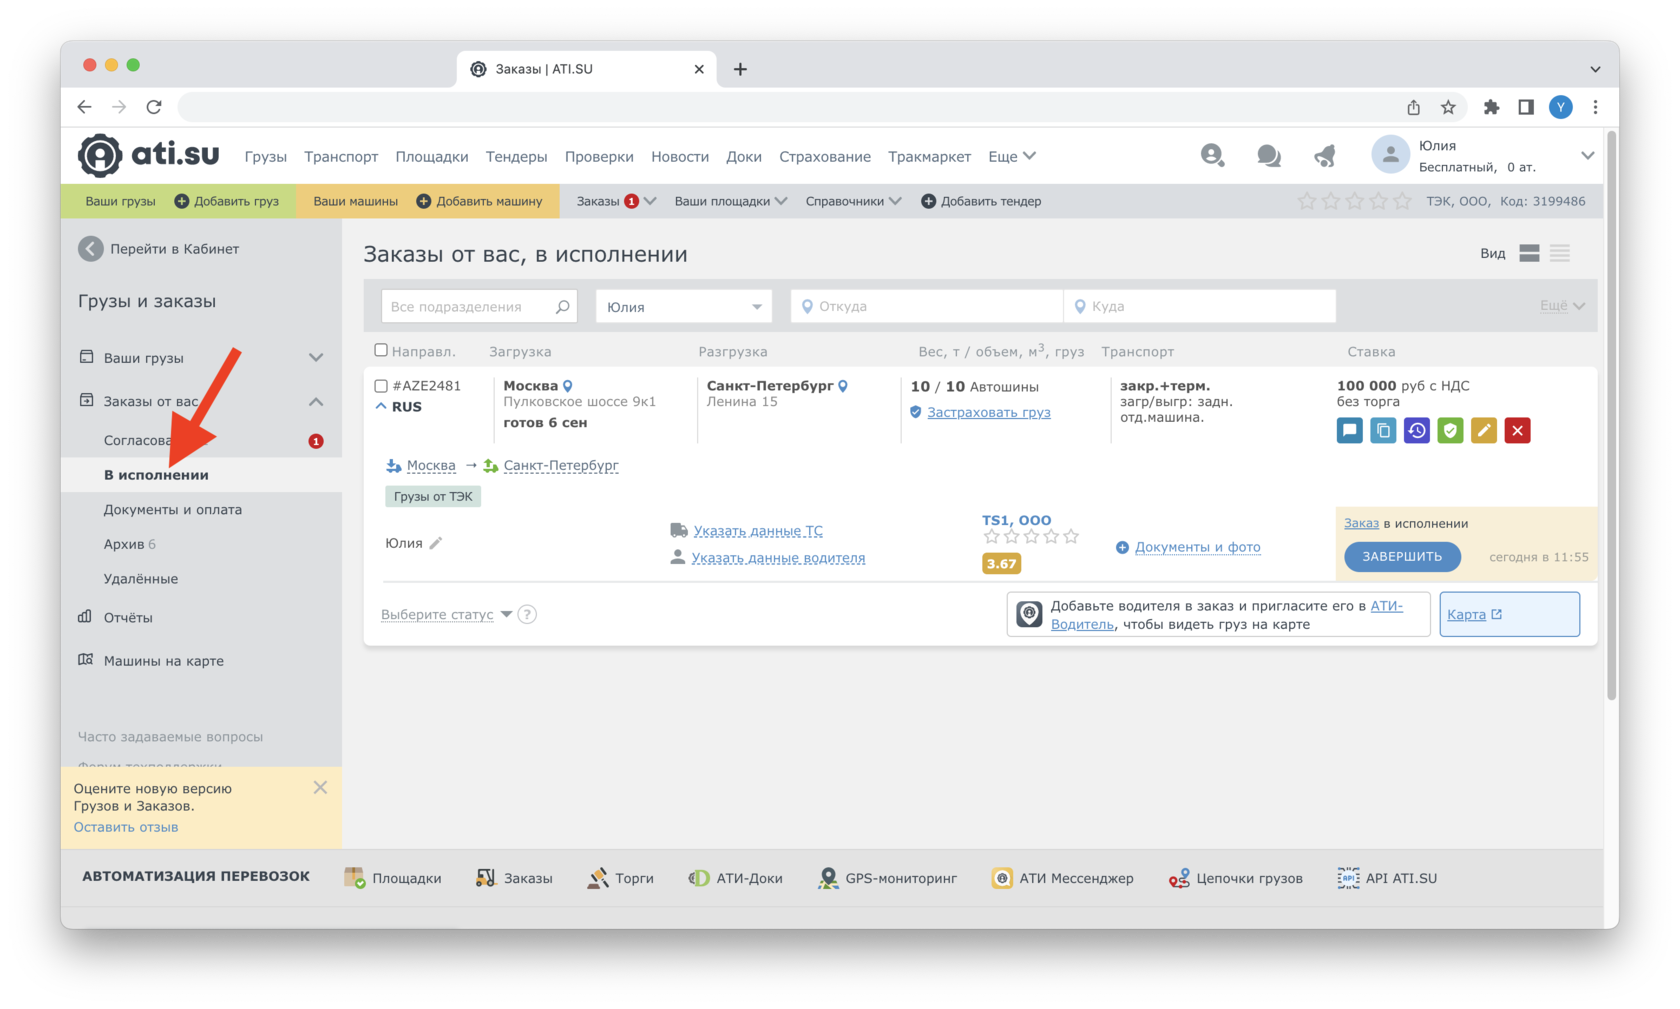Click Указать данные ТС link
The height and width of the screenshot is (1009, 1680).
(758, 531)
